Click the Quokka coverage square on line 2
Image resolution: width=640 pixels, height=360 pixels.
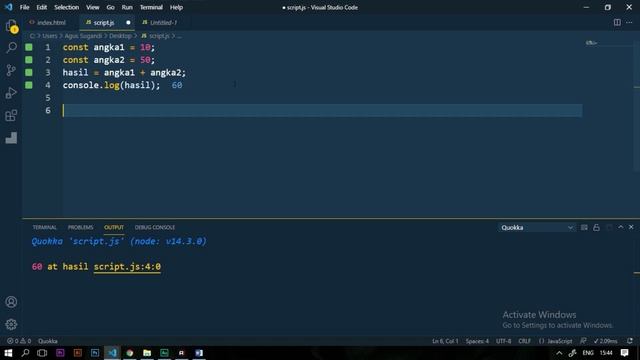point(29,60)
